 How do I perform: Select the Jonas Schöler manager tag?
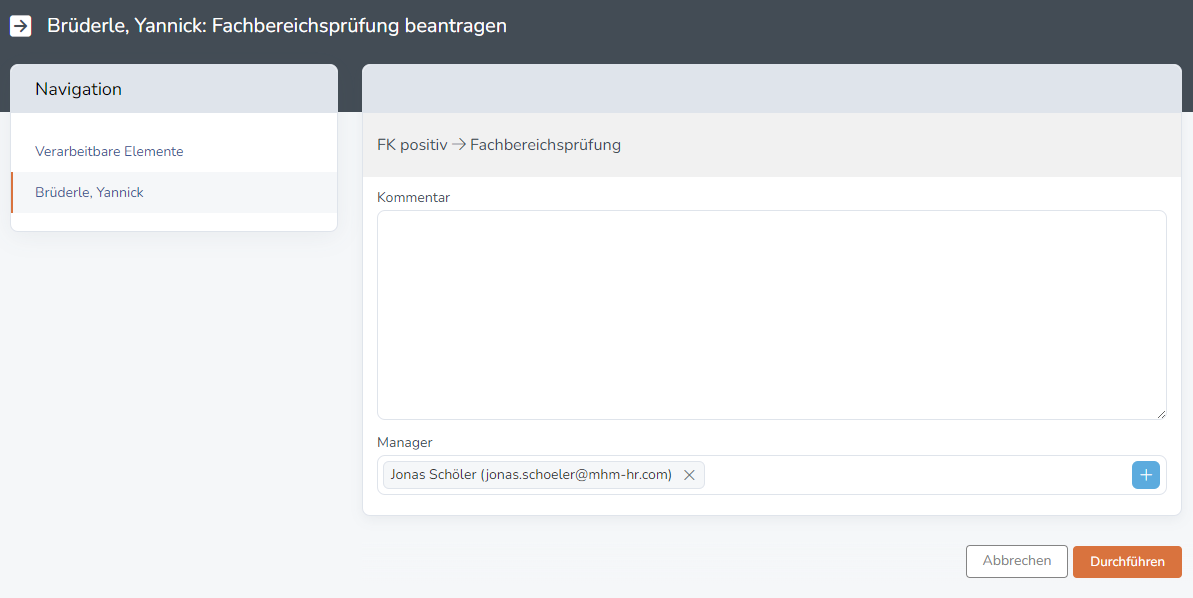click(531, 475)
